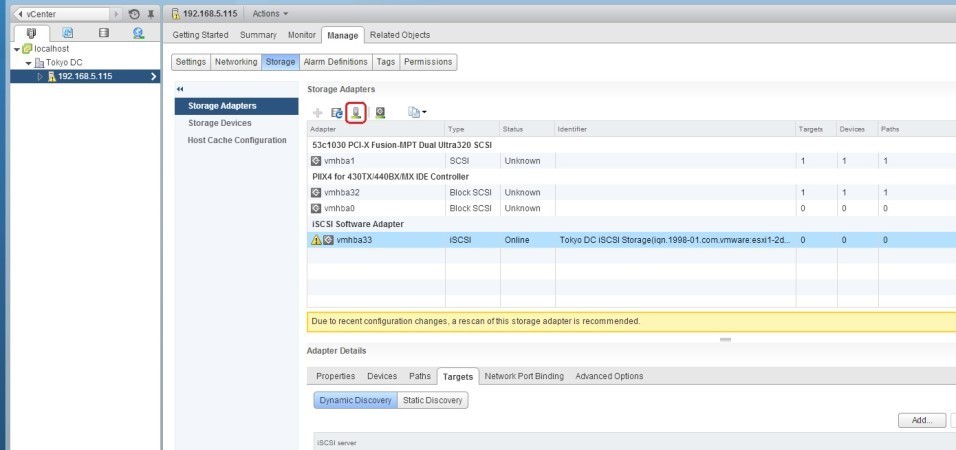Select the vmhba0 adapter row
956x450 pixels.
[632, 208]
